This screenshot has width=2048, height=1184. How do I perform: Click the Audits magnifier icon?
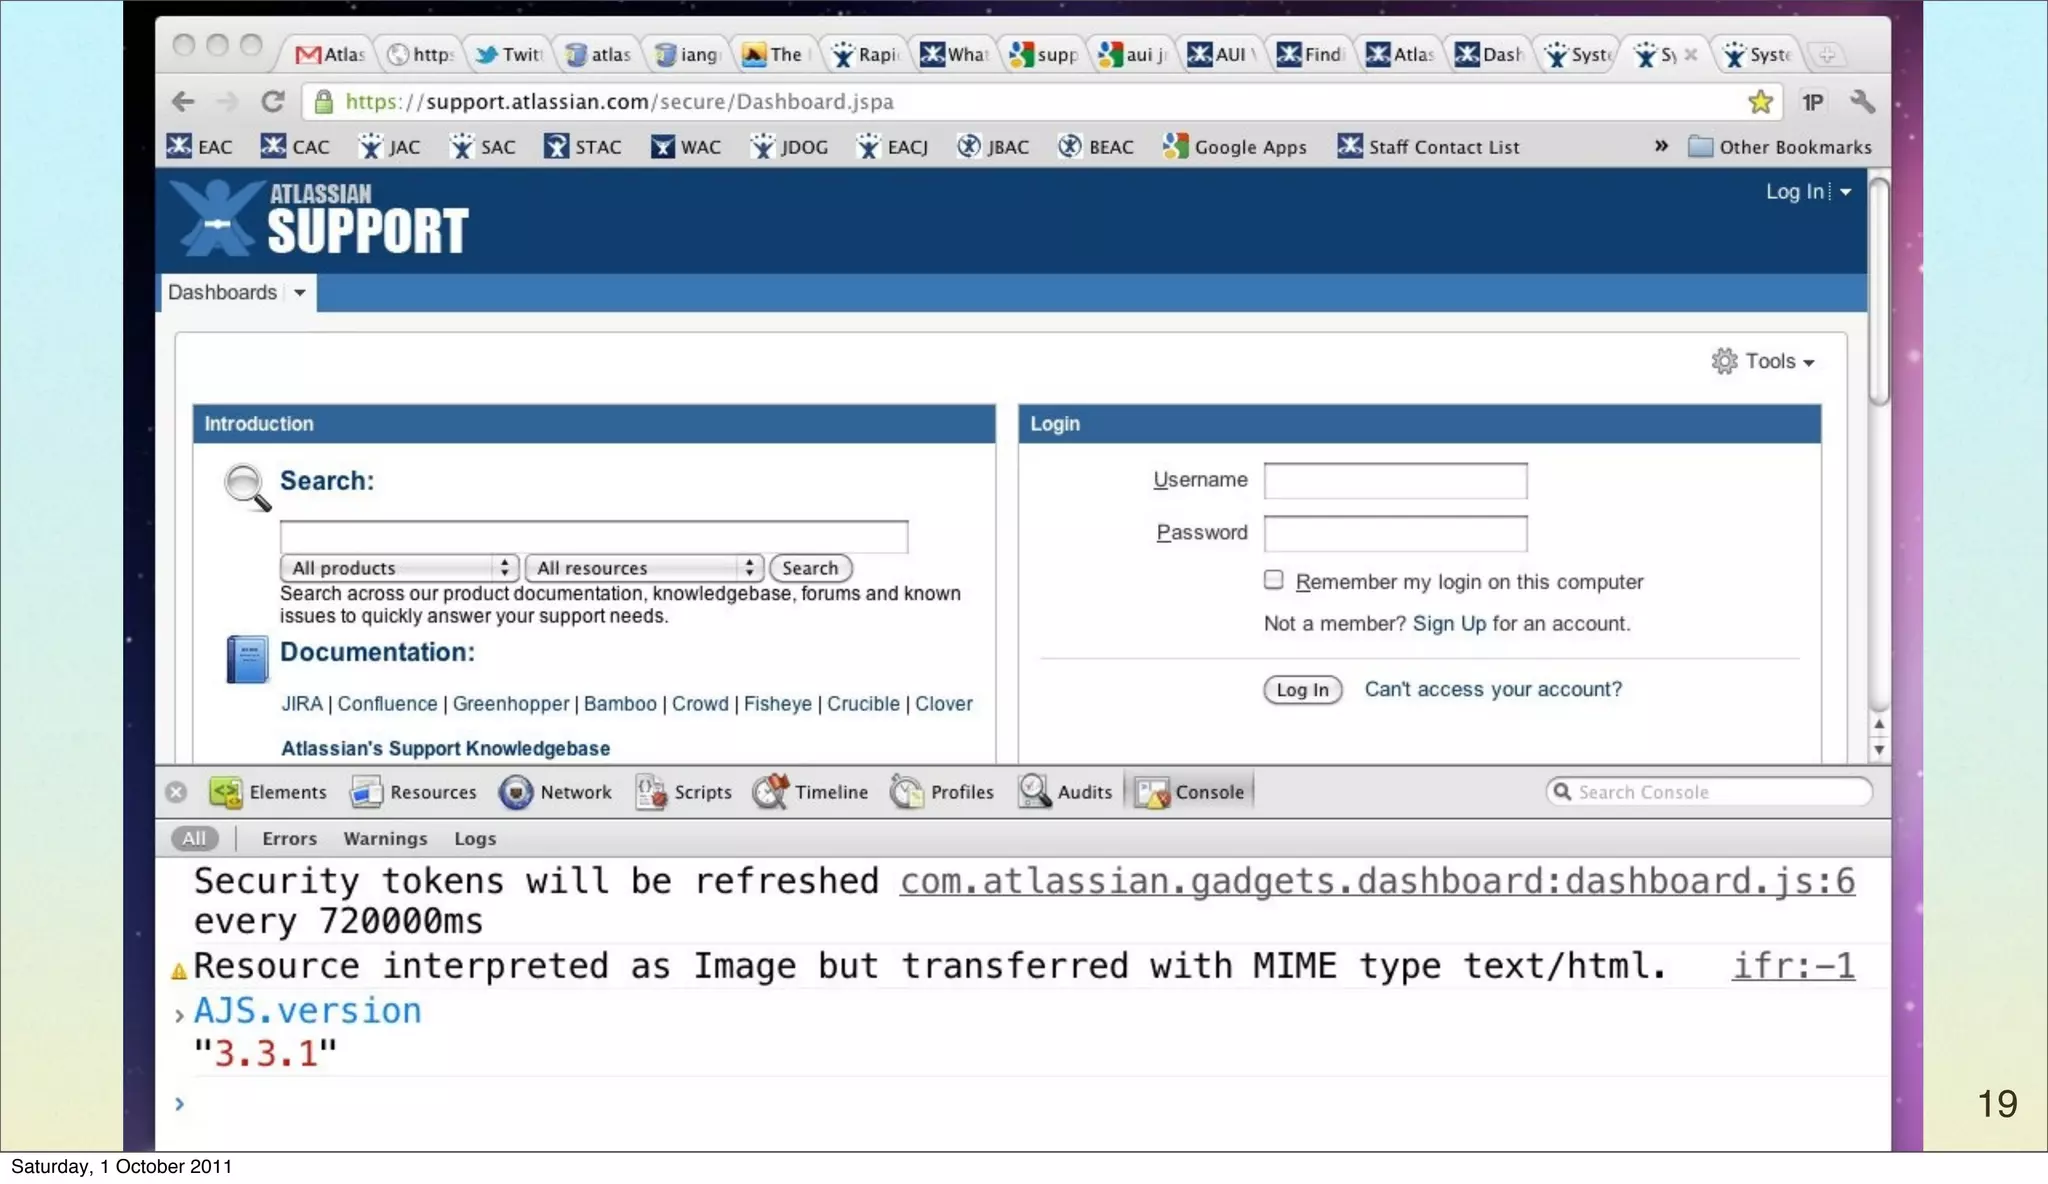coord(1034,792)
